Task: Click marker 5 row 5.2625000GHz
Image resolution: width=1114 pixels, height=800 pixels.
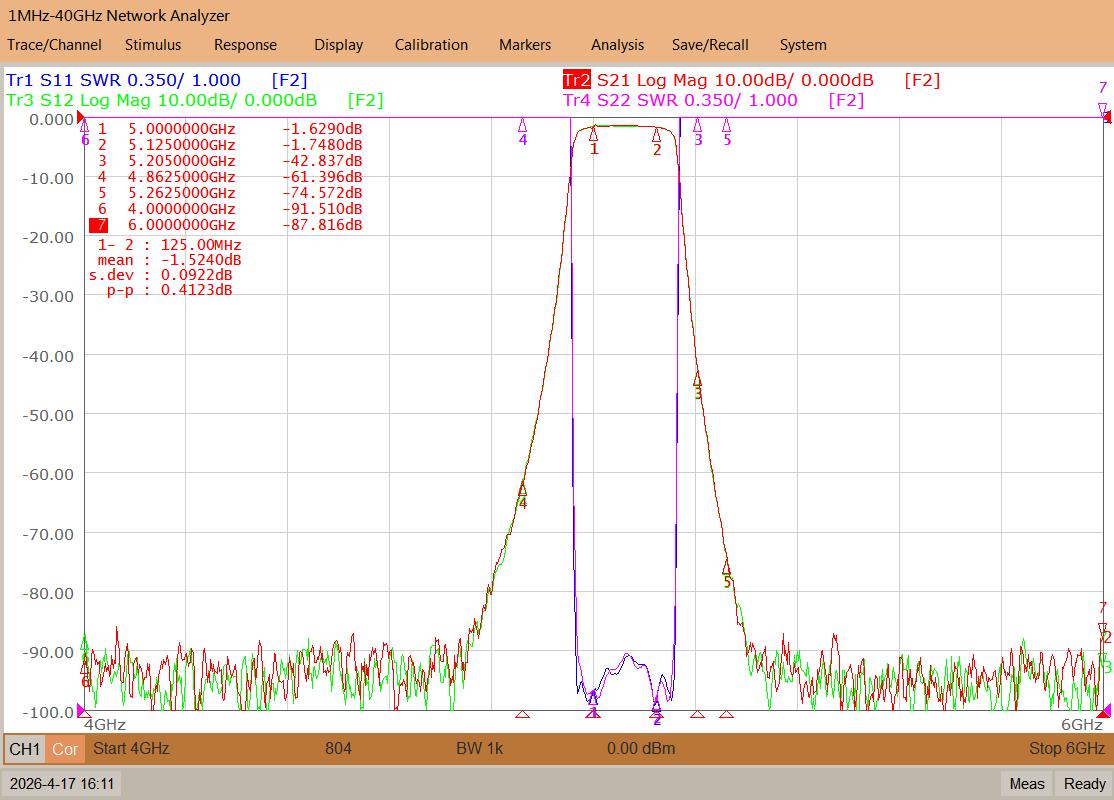Action: (x=229, y=193)
